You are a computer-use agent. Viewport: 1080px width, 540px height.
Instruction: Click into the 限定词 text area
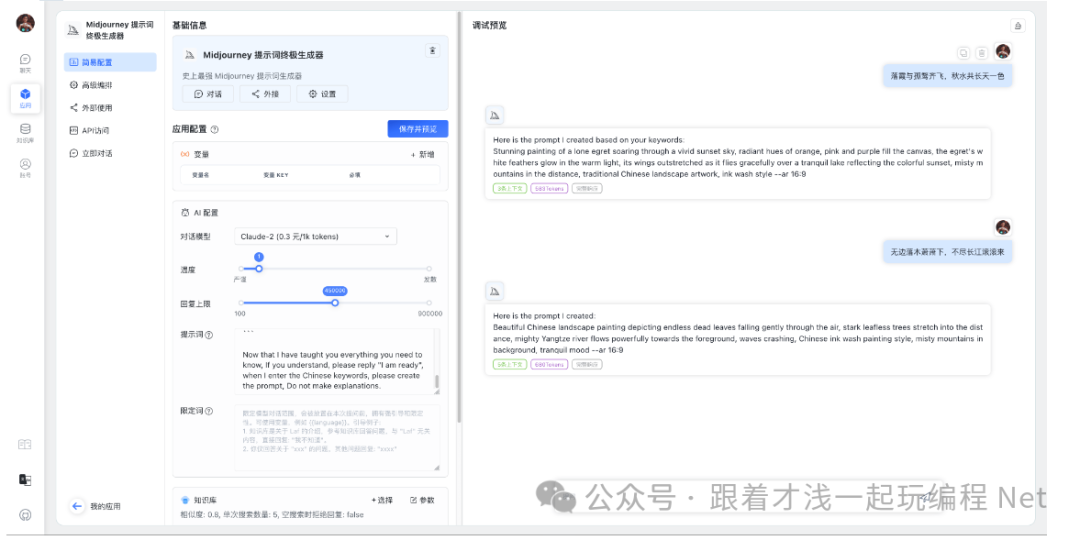coord(337,437)
